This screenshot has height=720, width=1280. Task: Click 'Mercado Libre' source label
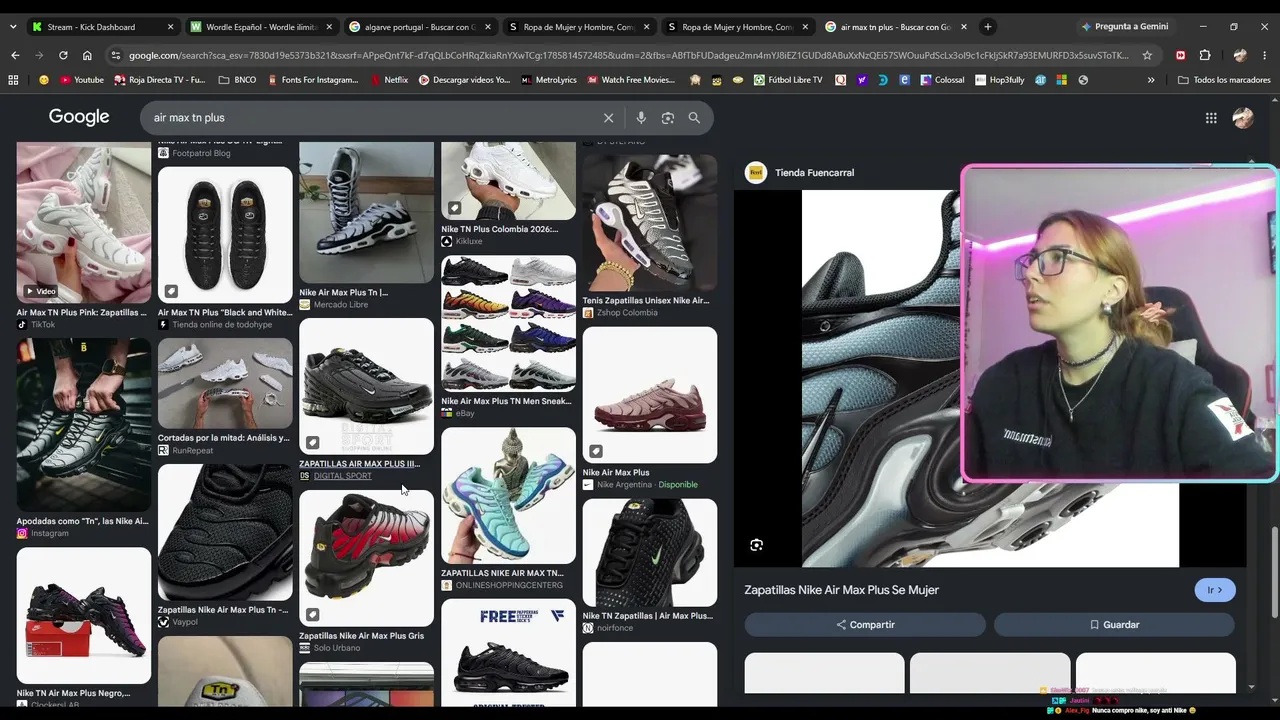click(x=341, y=305)
